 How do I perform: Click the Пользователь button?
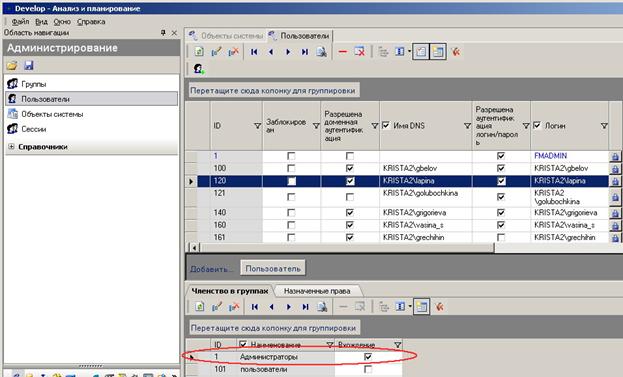pos(273,269)
